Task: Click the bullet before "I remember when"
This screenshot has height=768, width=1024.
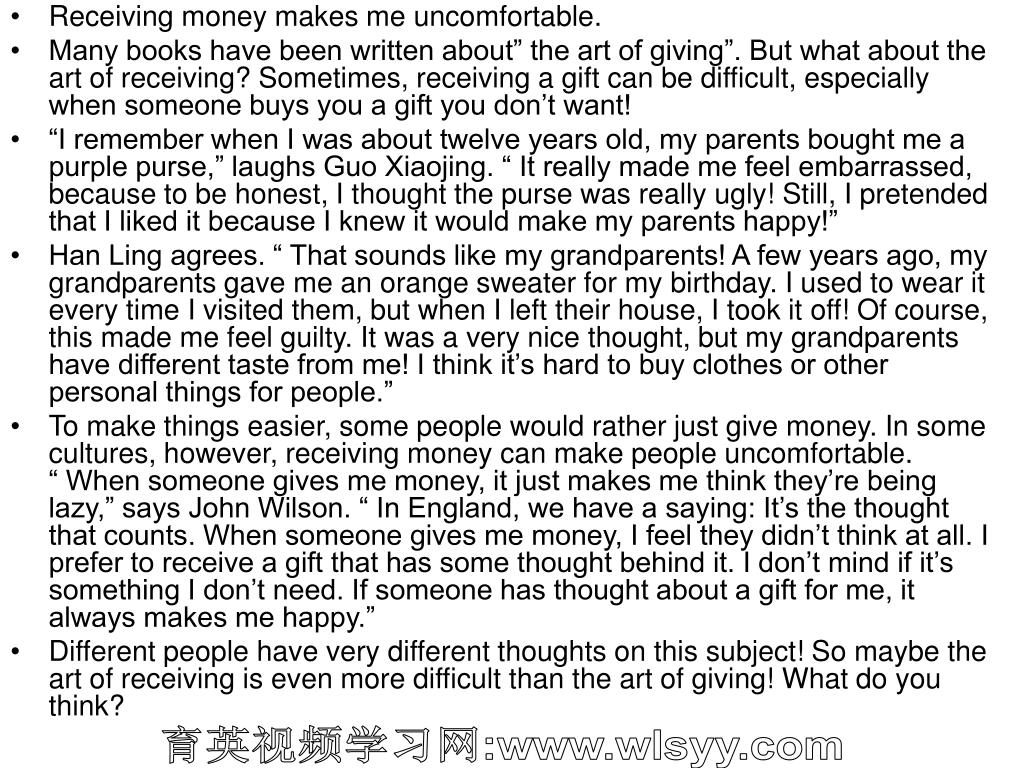Action: coord(16,140)
